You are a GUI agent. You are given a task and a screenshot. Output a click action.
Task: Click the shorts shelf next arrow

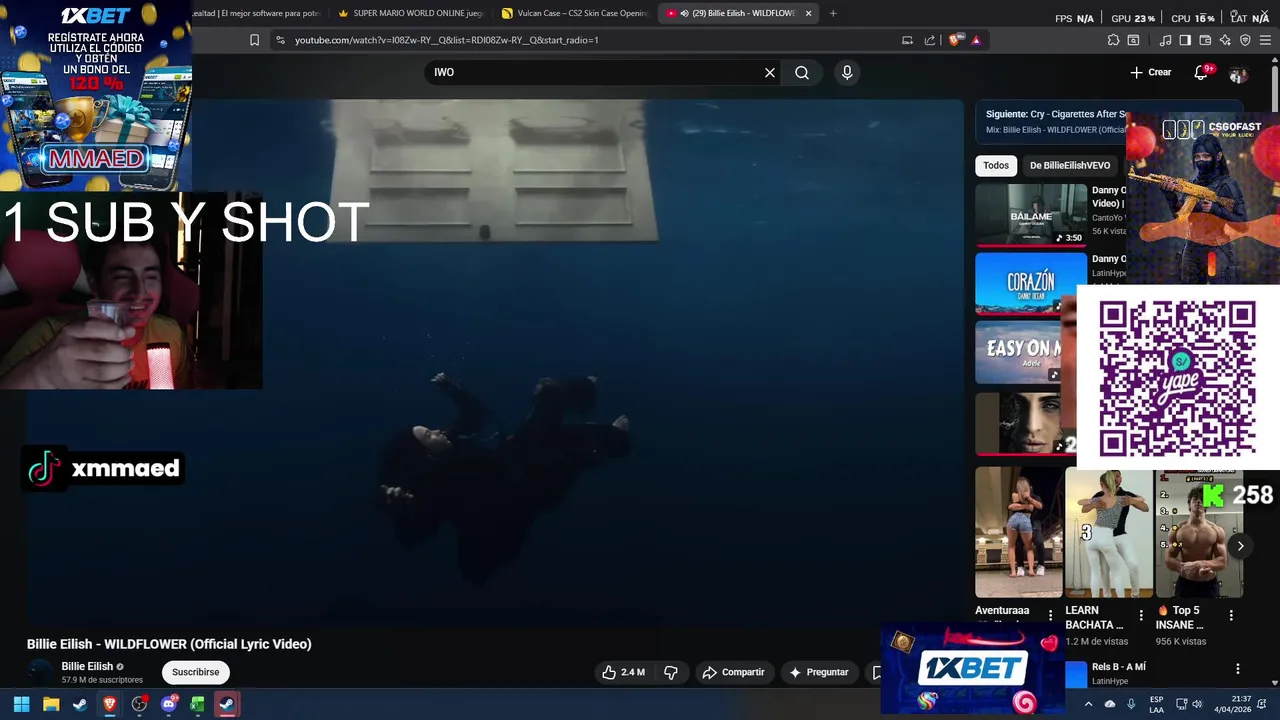(1240, 546)
